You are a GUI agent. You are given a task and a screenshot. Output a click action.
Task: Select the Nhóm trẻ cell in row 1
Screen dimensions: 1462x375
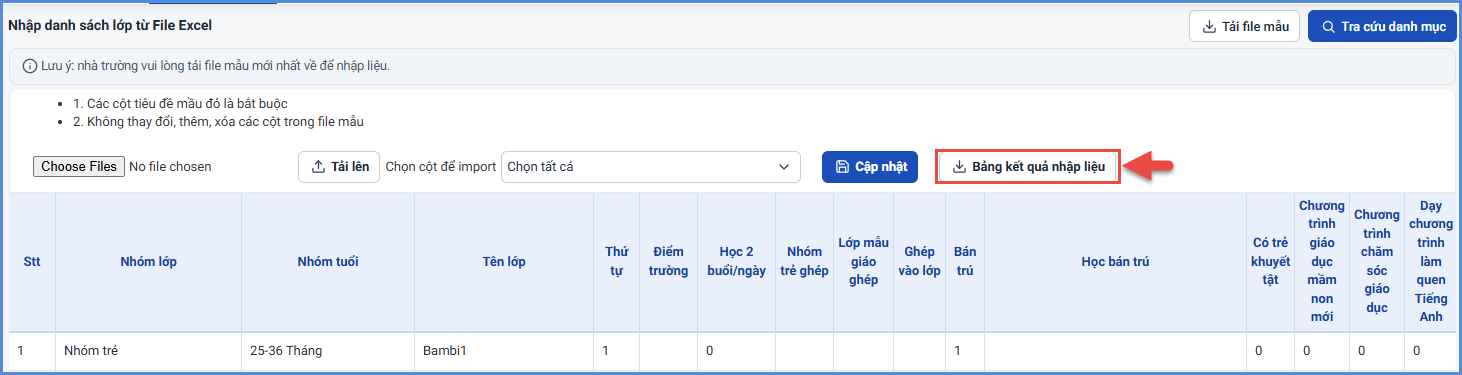pyautogui.click(x=148, y=351)
